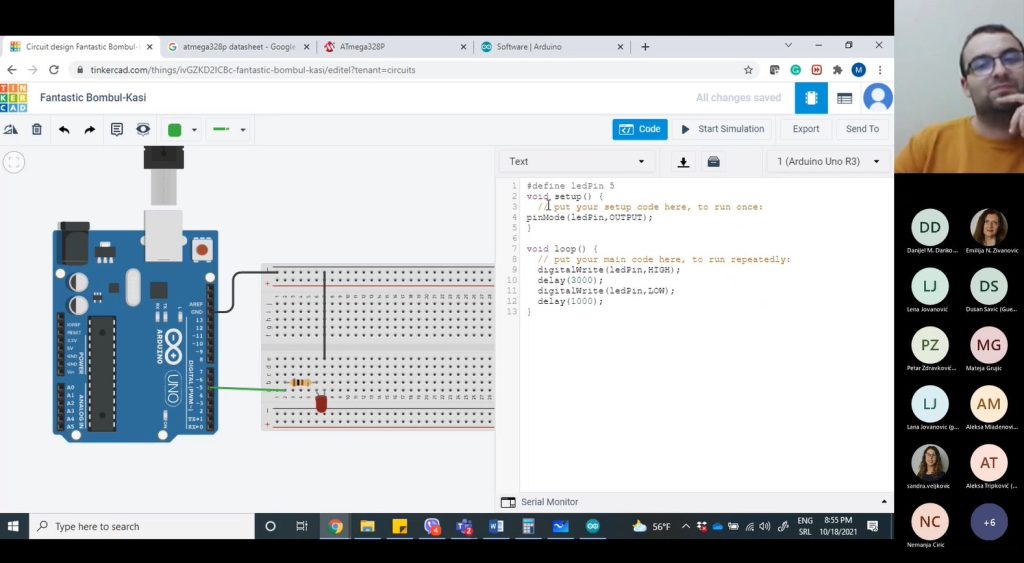Click the Export button
1024x563 pixels.
click(806, 129)
